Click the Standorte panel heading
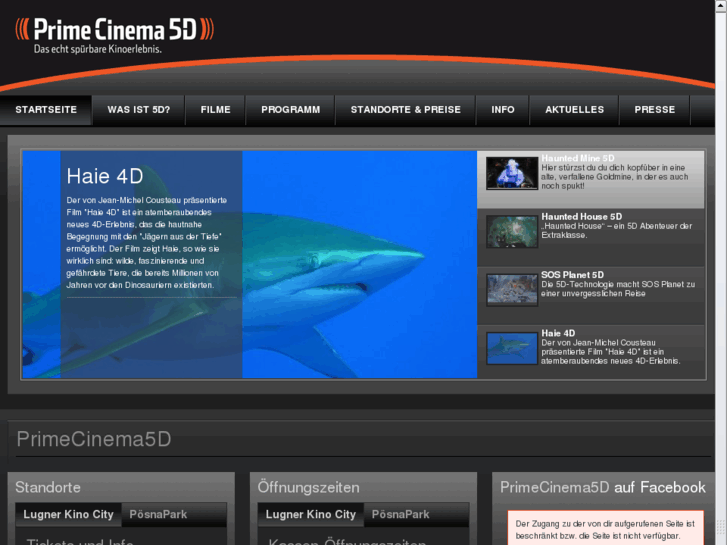727x545 pixels. click(48, 487)
